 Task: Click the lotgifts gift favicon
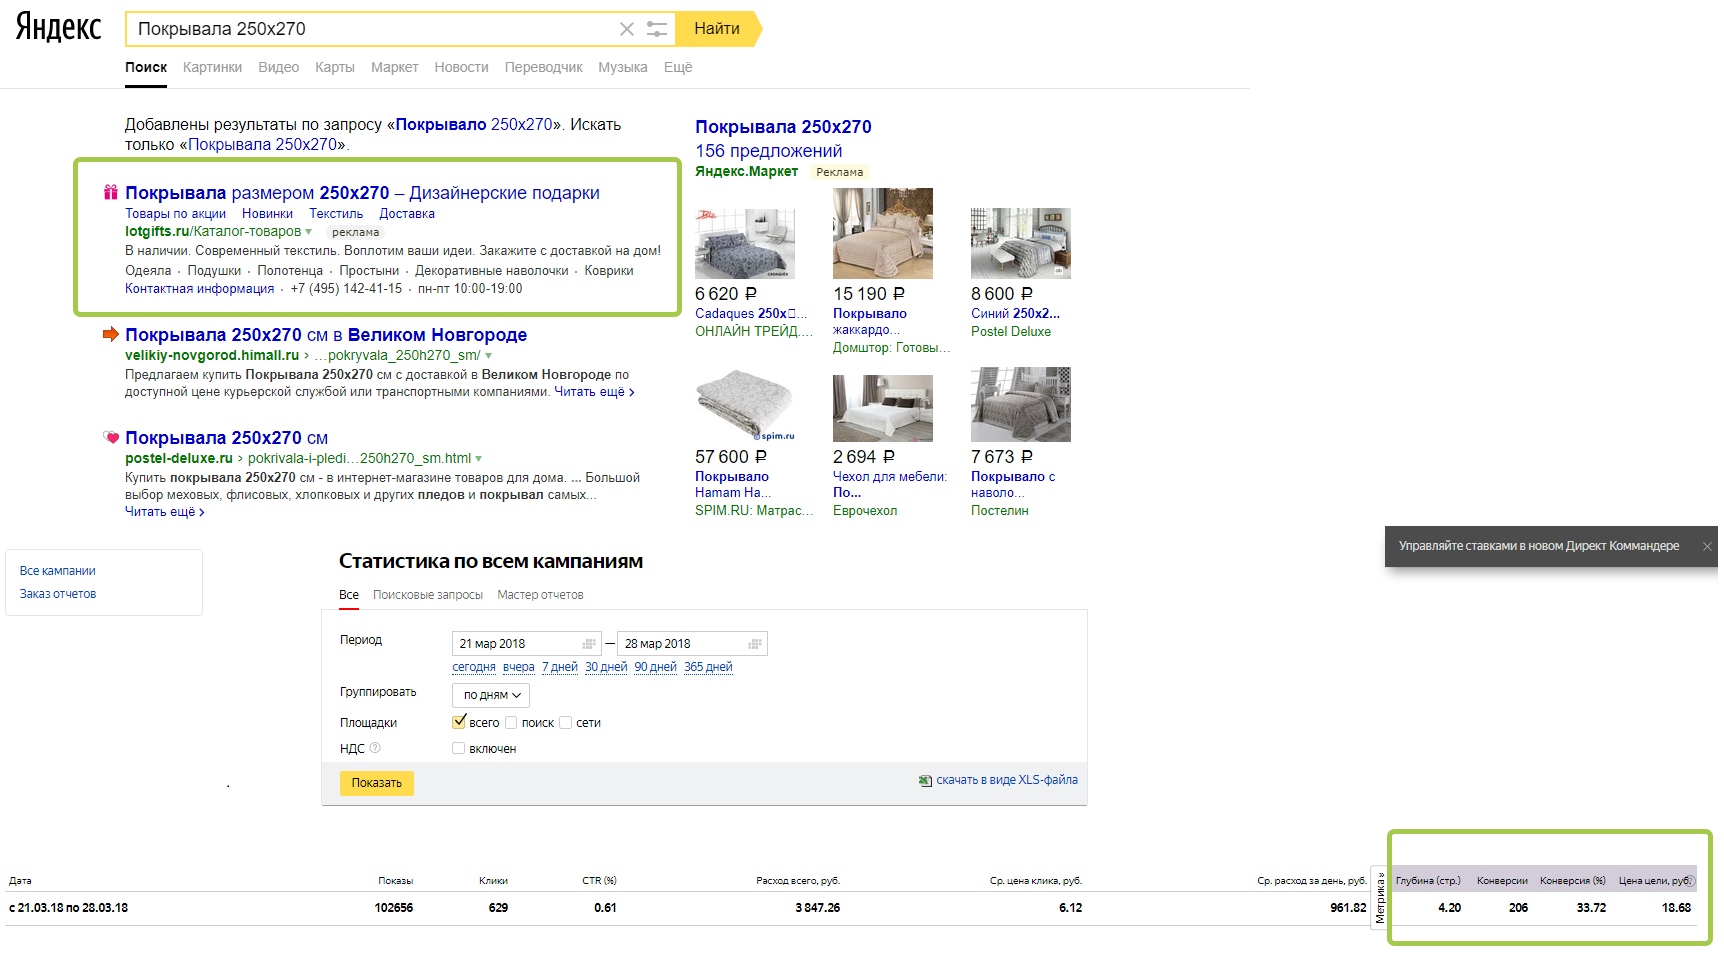pyautogui.click(x=111, y=192)
